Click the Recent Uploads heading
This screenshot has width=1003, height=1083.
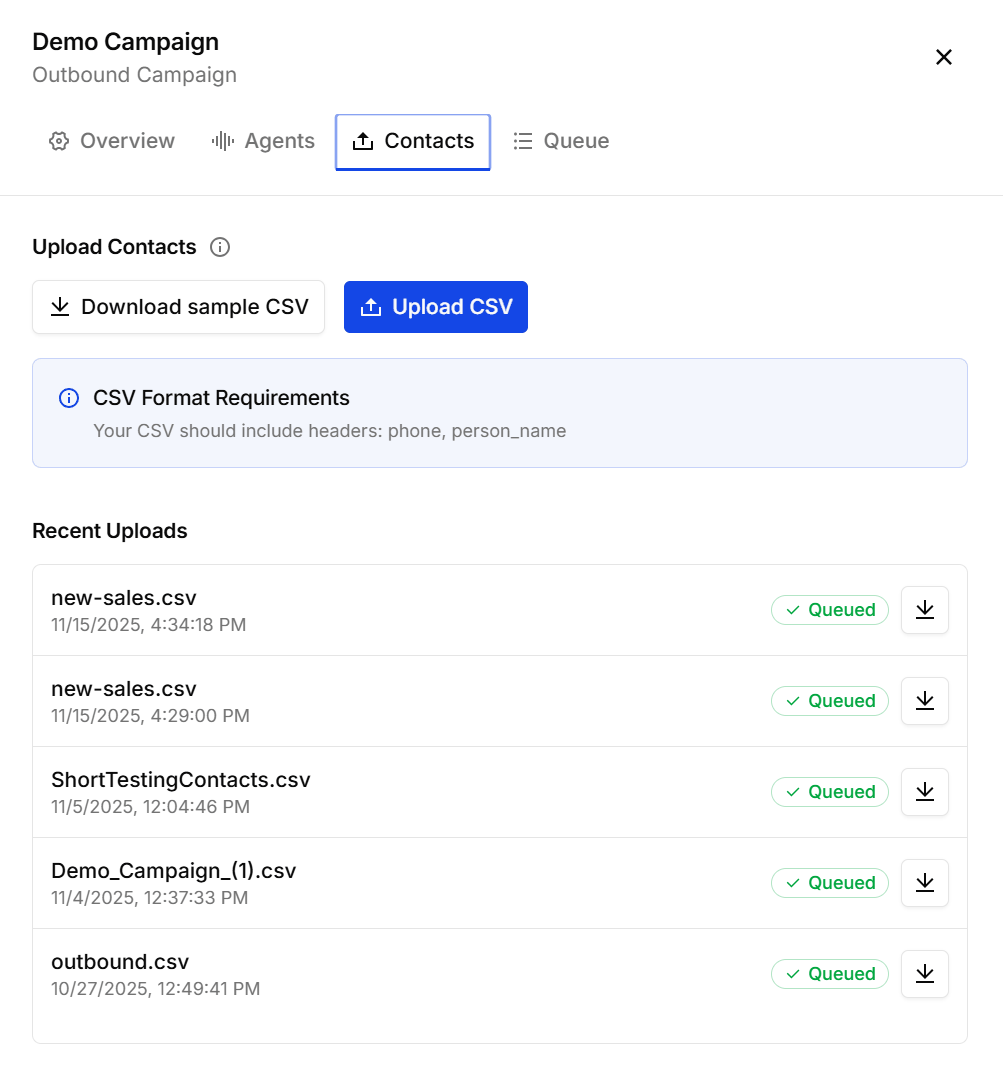110,530
